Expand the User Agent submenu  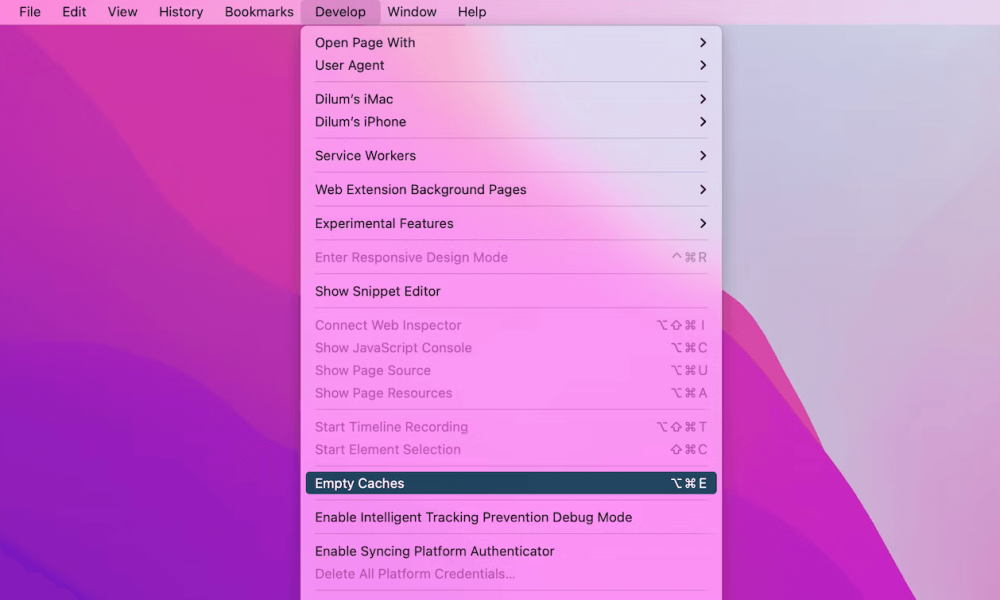(511, 66)
